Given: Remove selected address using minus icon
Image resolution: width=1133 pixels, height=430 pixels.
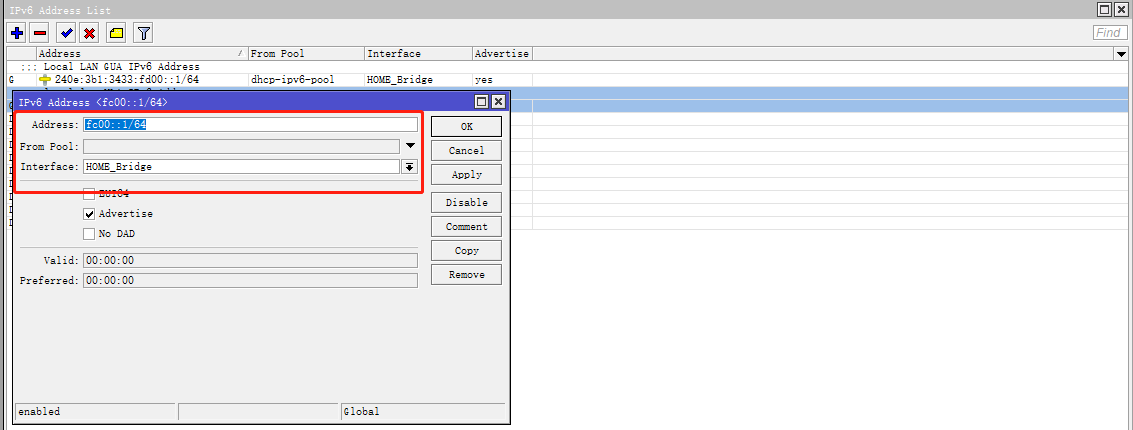Looking at the screenshot, I should click(40, 33).
